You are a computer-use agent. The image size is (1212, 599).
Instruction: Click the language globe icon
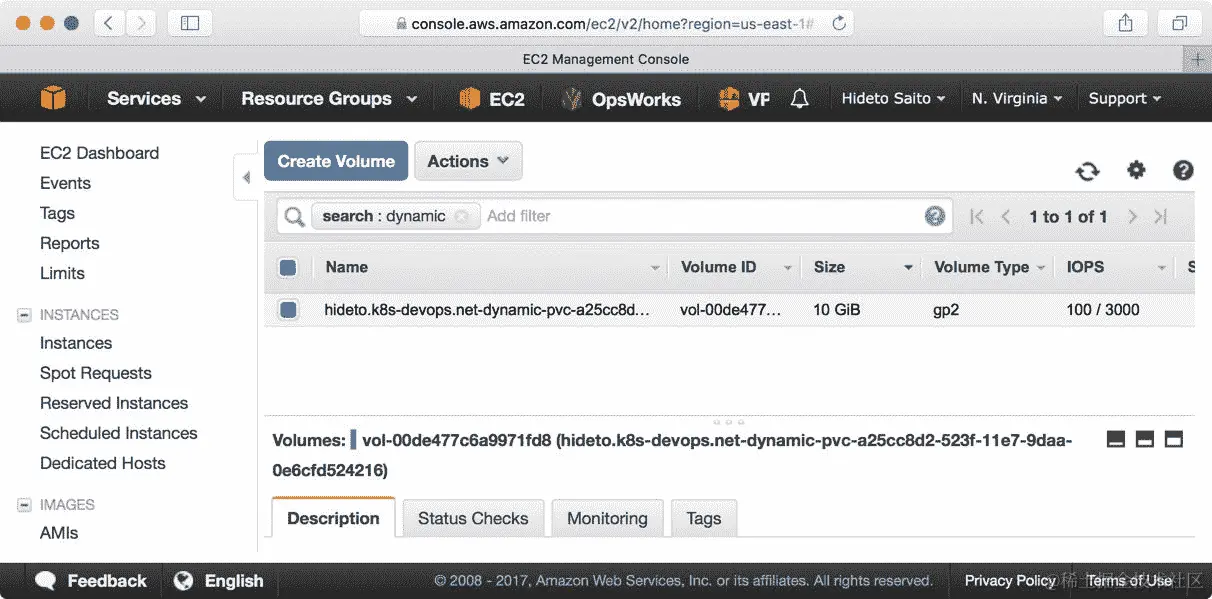point(183,581)
